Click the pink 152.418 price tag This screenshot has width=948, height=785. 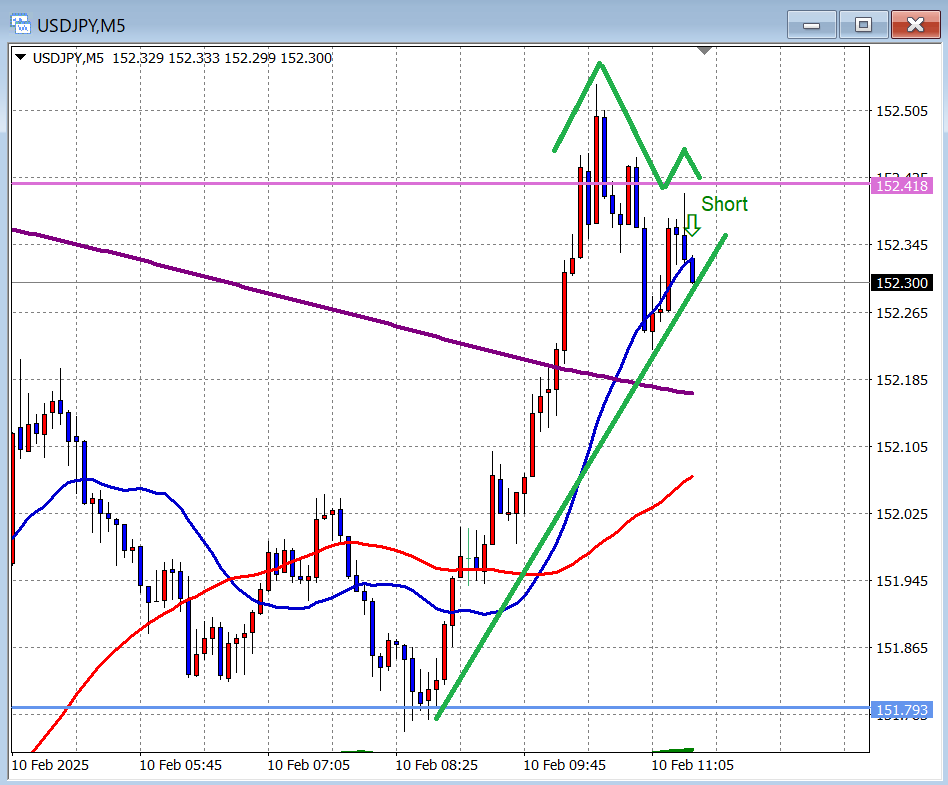coord(902,185)
